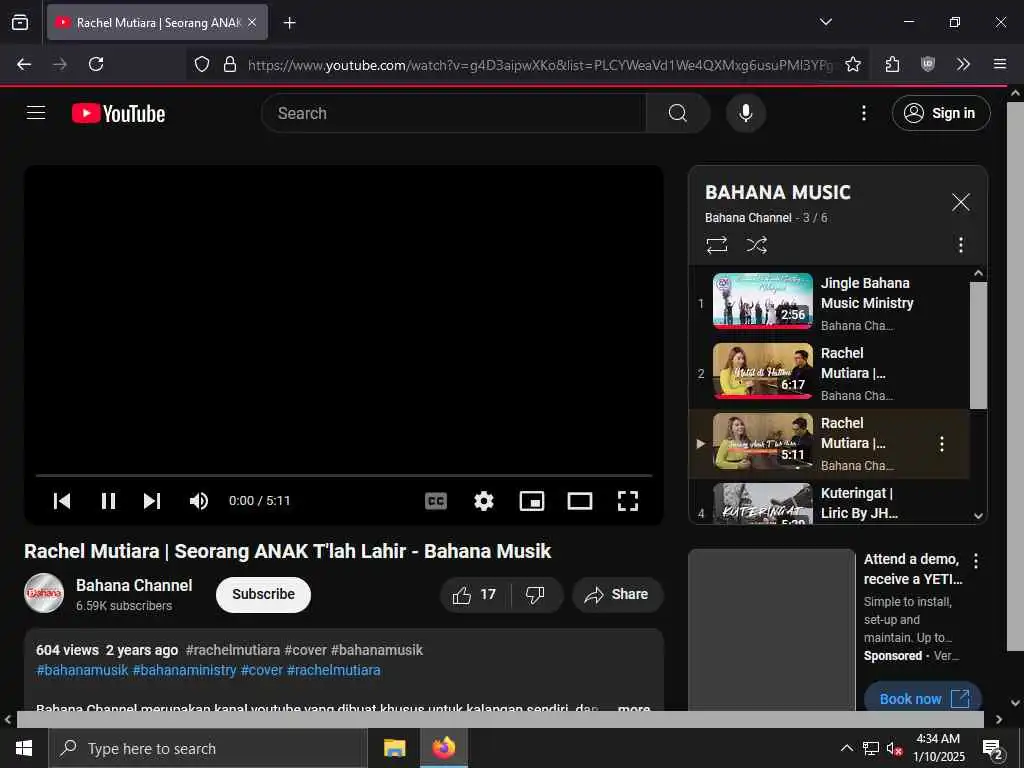Like the video
1024x768 pixels.
[x=475, y=594]
